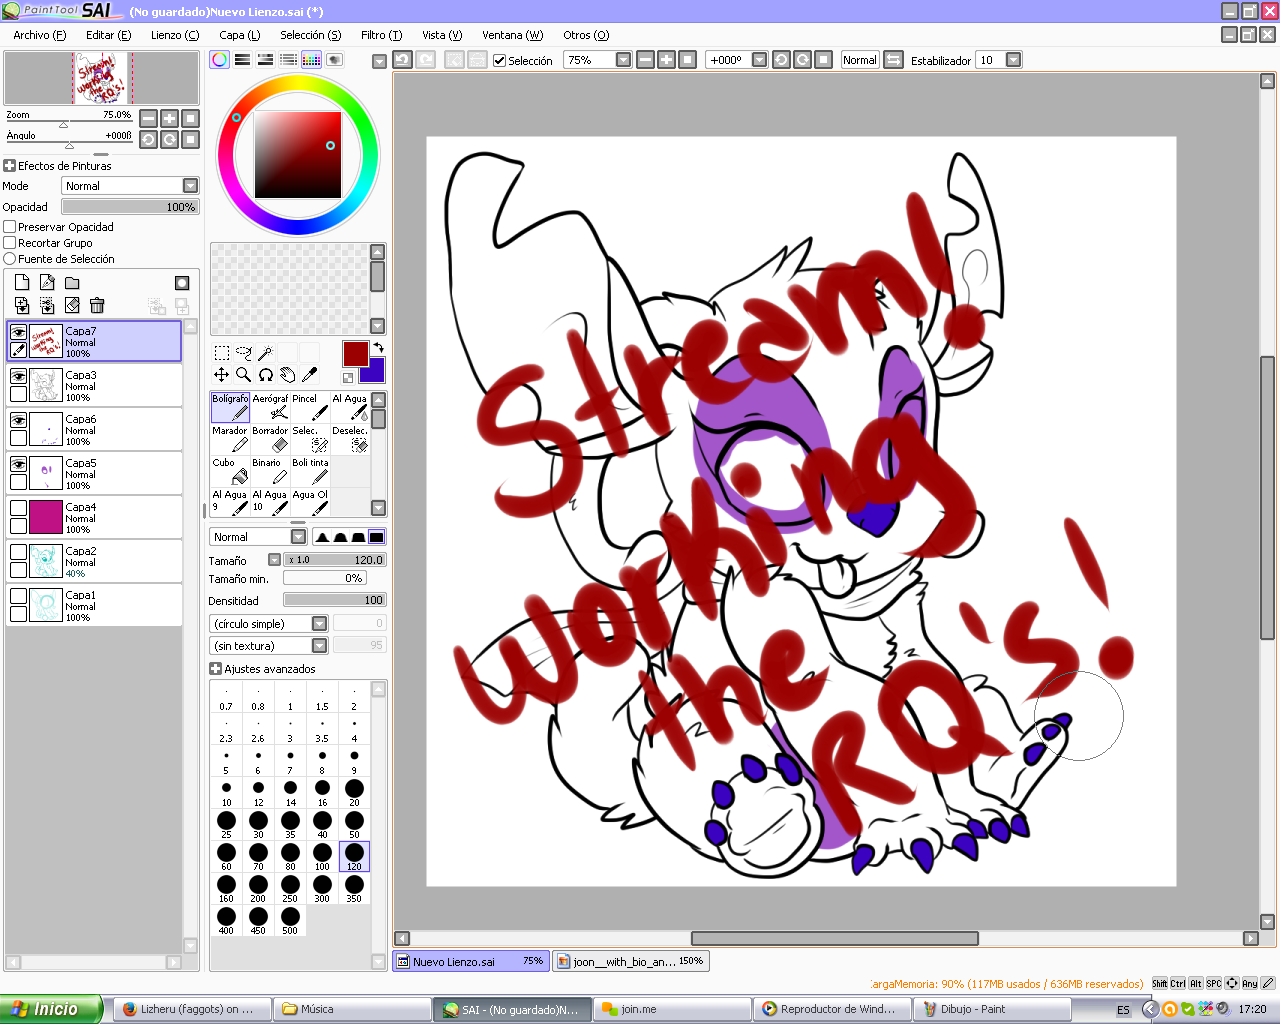This screenshot has width=1280, height=1024.
Task: Open the Lienzo menu
Action: tap(175, 35)
